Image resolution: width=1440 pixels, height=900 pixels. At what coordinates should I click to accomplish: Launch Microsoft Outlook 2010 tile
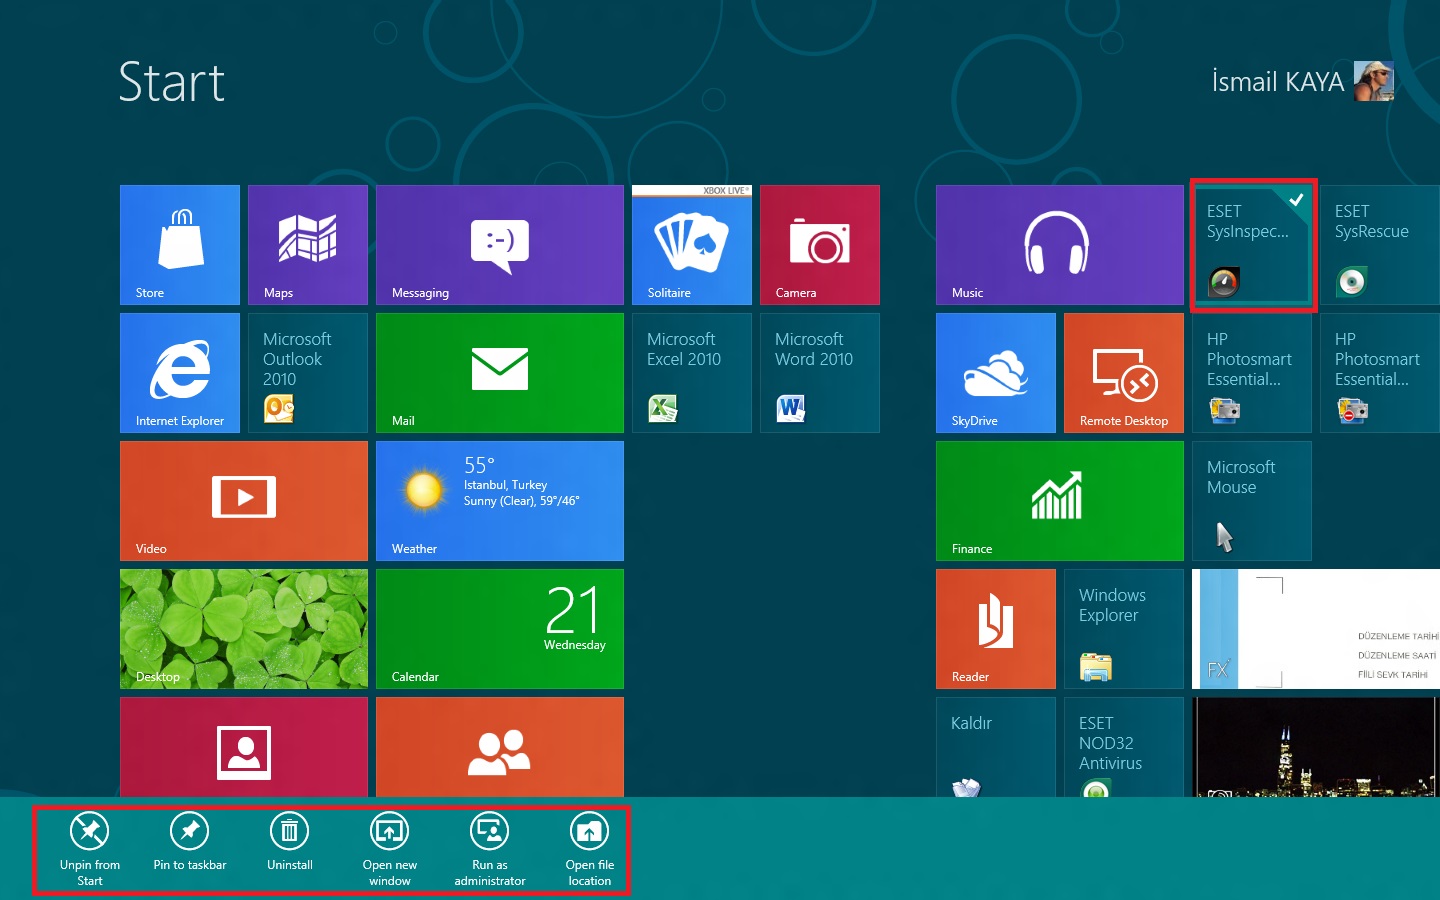pyautogui.click(x=308, y=373)
